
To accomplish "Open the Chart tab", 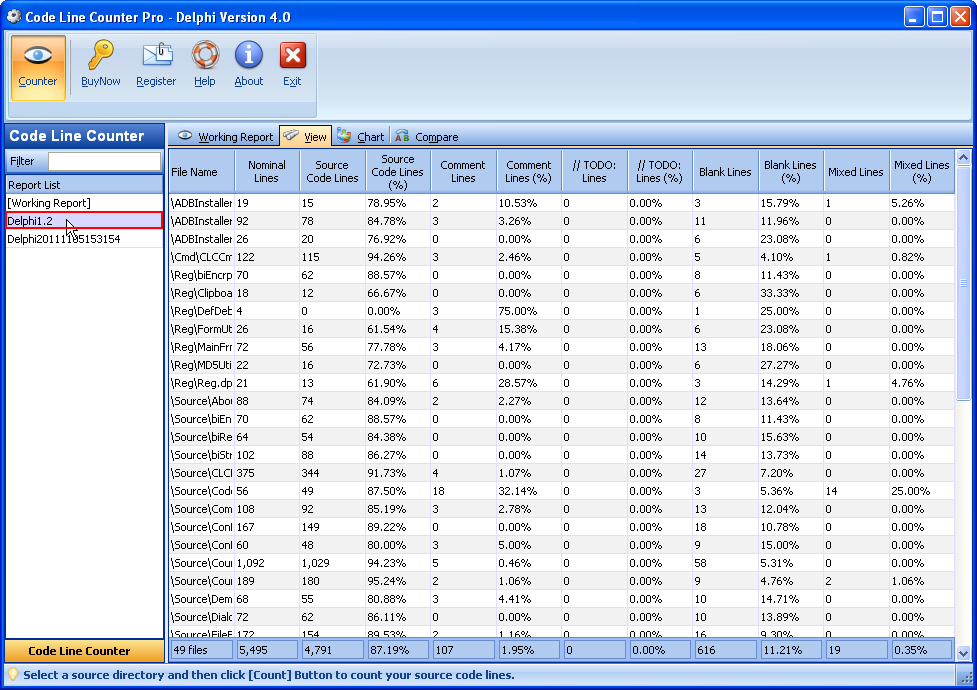I will coord(360,137).
